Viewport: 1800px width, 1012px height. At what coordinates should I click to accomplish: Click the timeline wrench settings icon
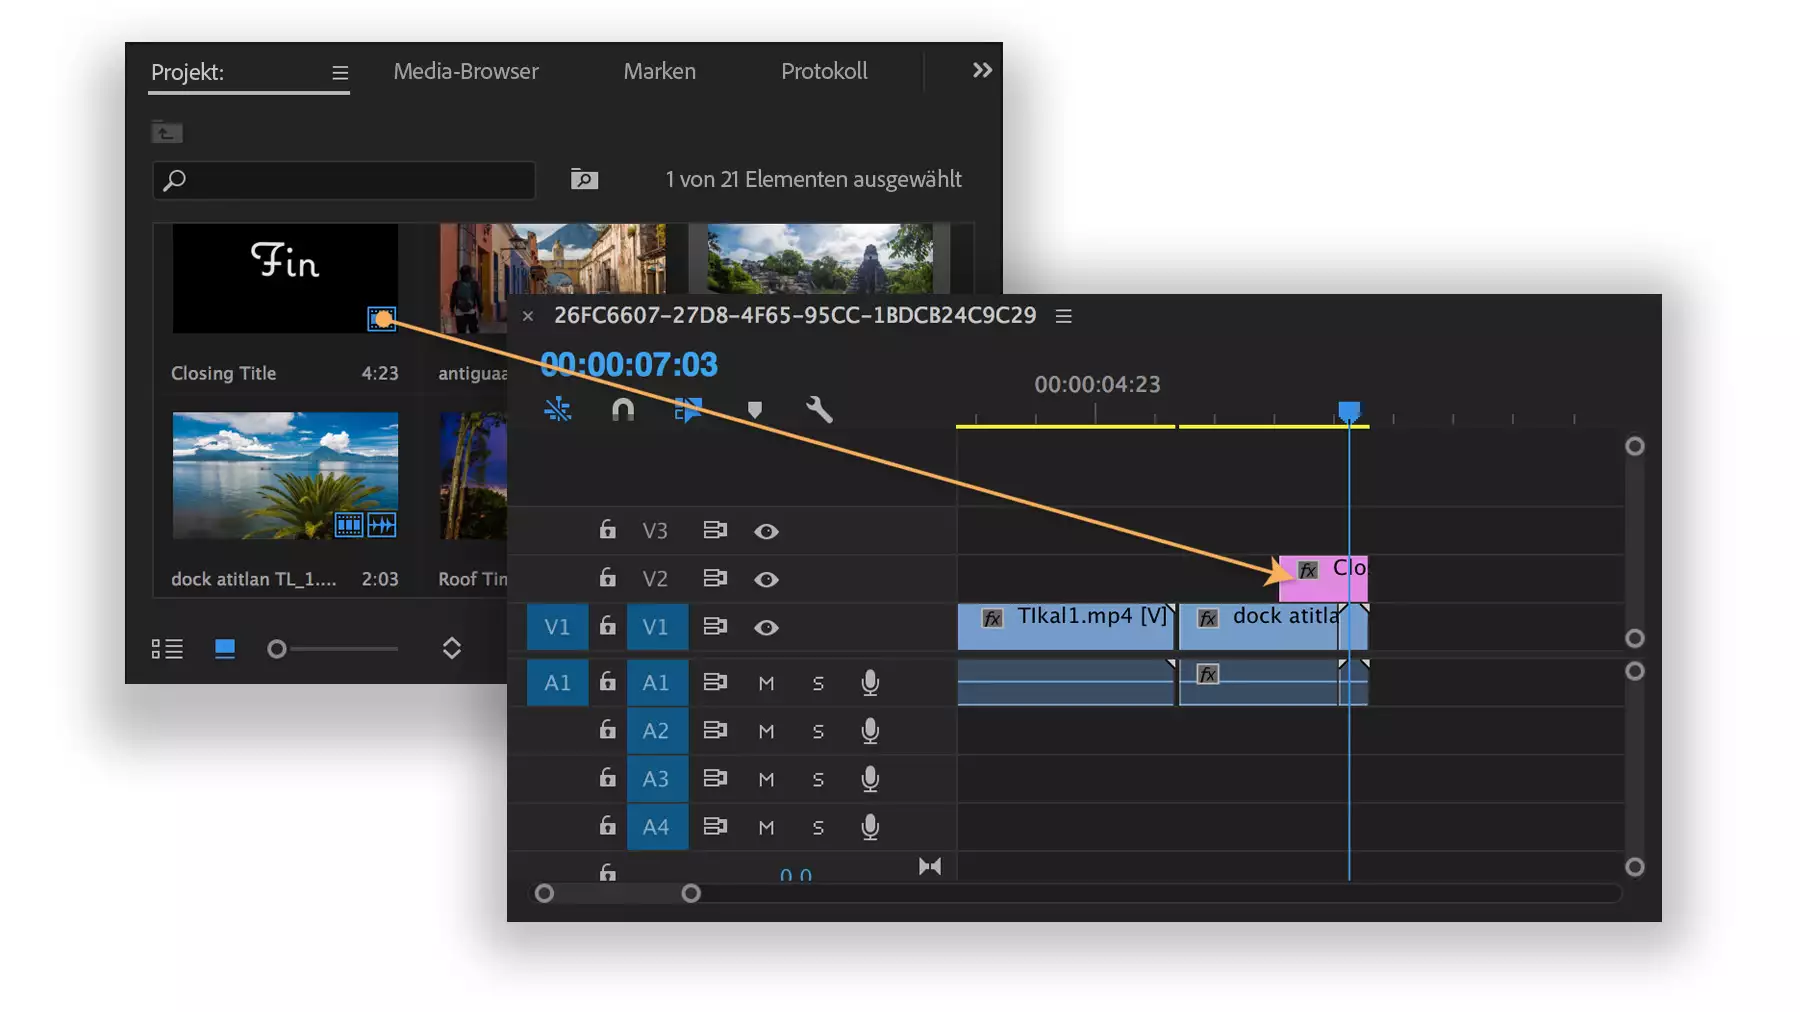click(819, 410)
